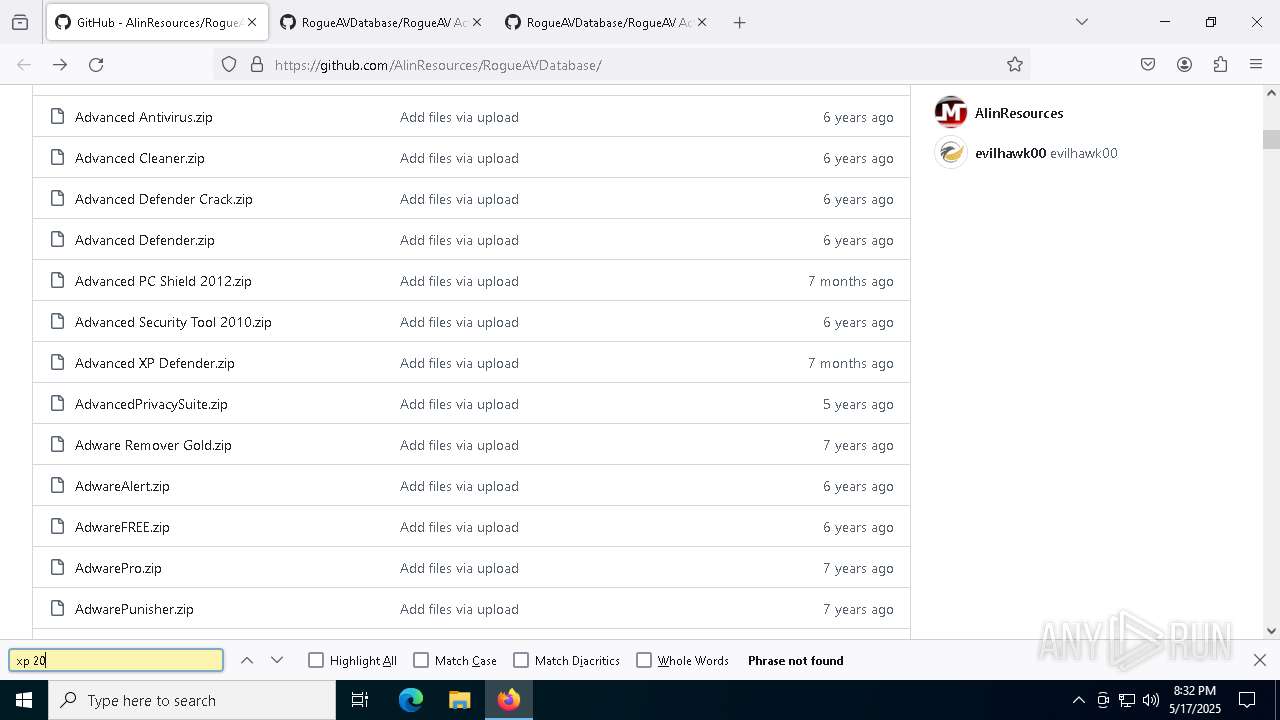Enable the Match Diacritics checkbox
This screenshot has width=1280, height=720.
tap(521, 660)
